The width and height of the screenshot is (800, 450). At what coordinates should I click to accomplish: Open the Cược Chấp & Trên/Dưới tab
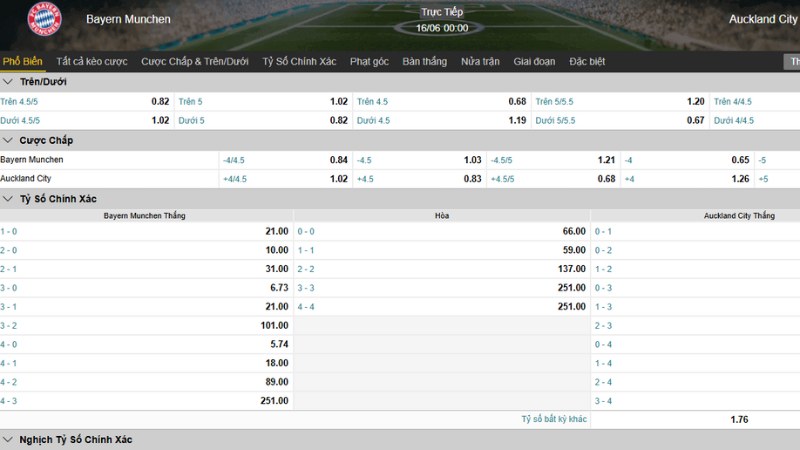pos(195,61)
